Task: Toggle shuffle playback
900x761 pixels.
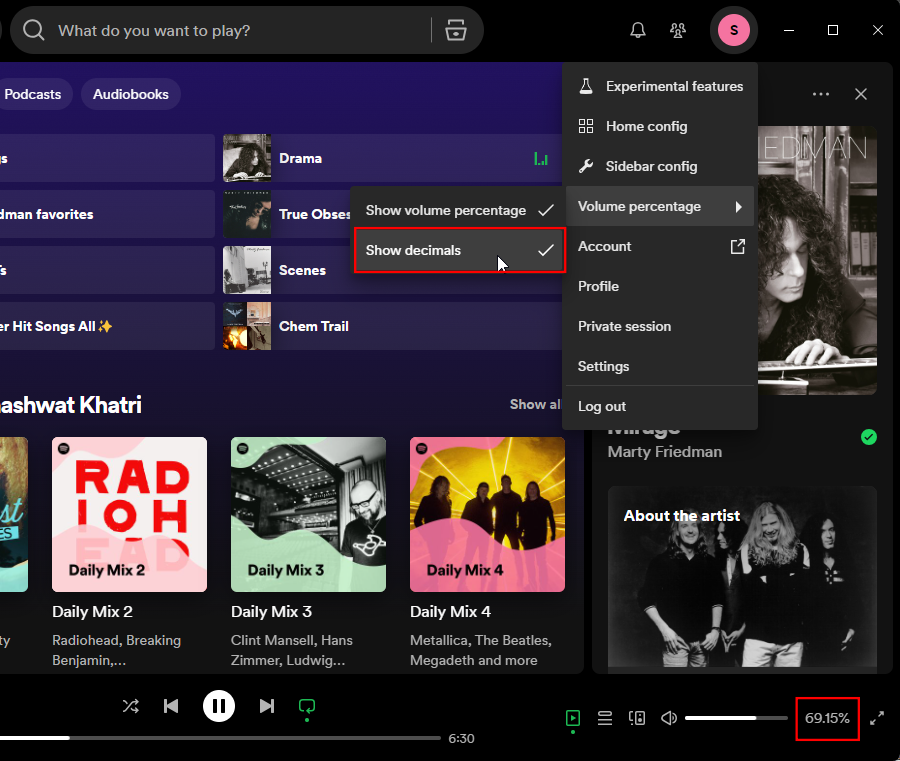Action: pyautogui.click(x=131, y=706)
